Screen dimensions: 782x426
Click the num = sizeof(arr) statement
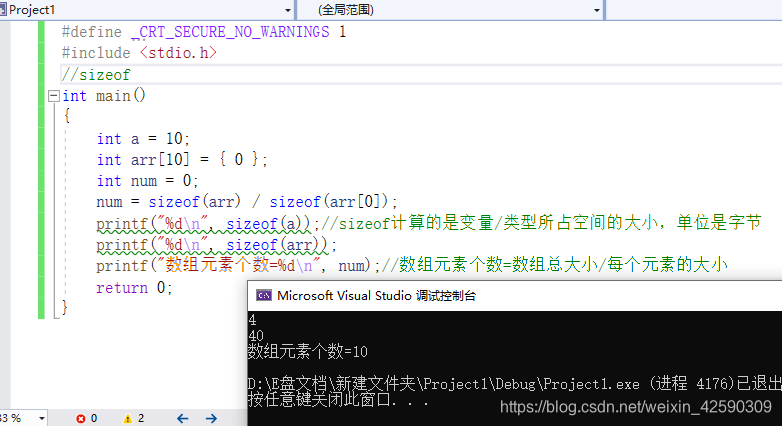tap(247, 202)
